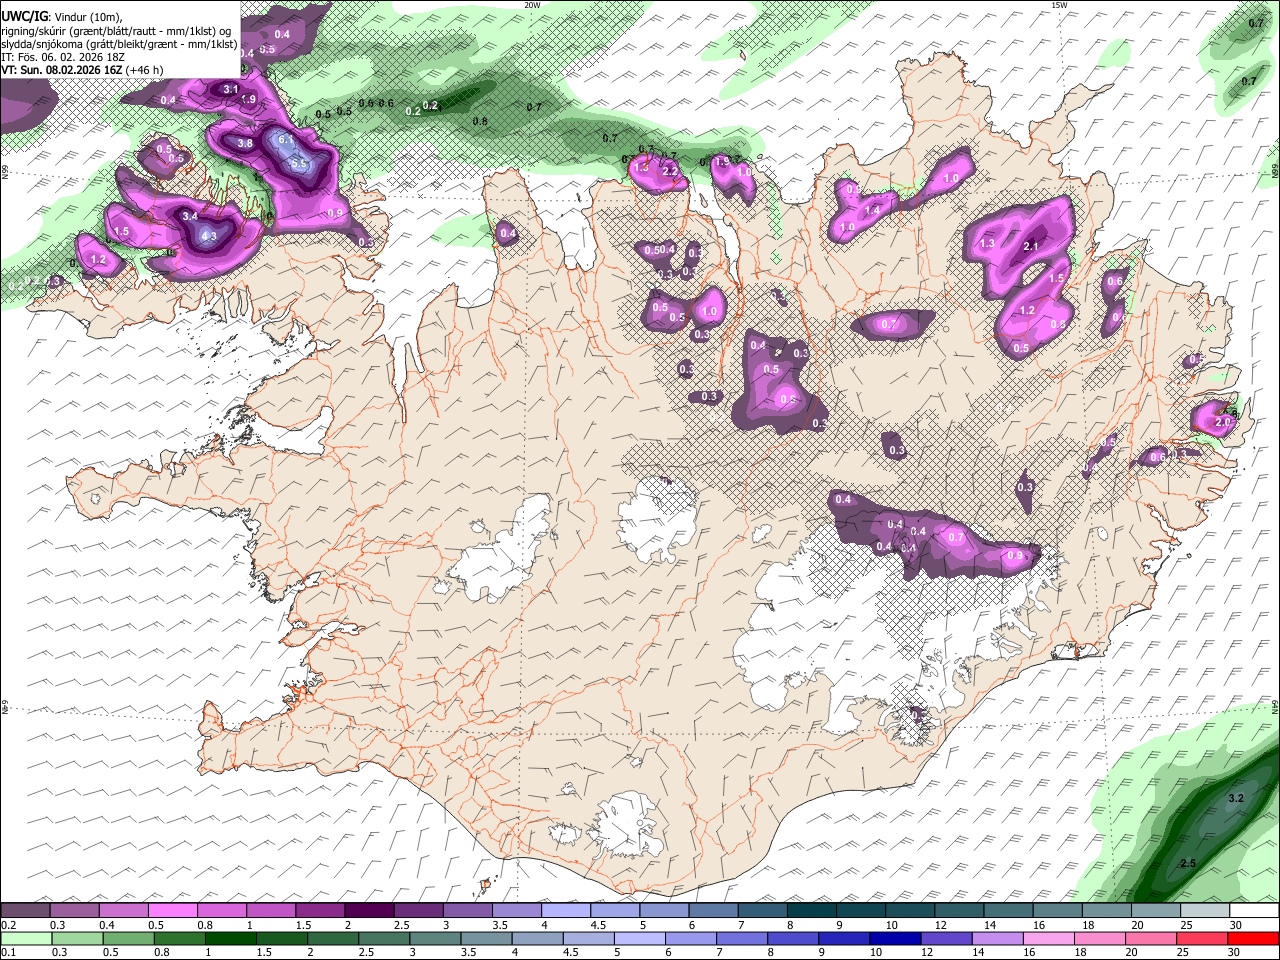Click the 1.9 snowfall value label
Viewport: 1280px width, 960px height.
(x=249, y=100)
